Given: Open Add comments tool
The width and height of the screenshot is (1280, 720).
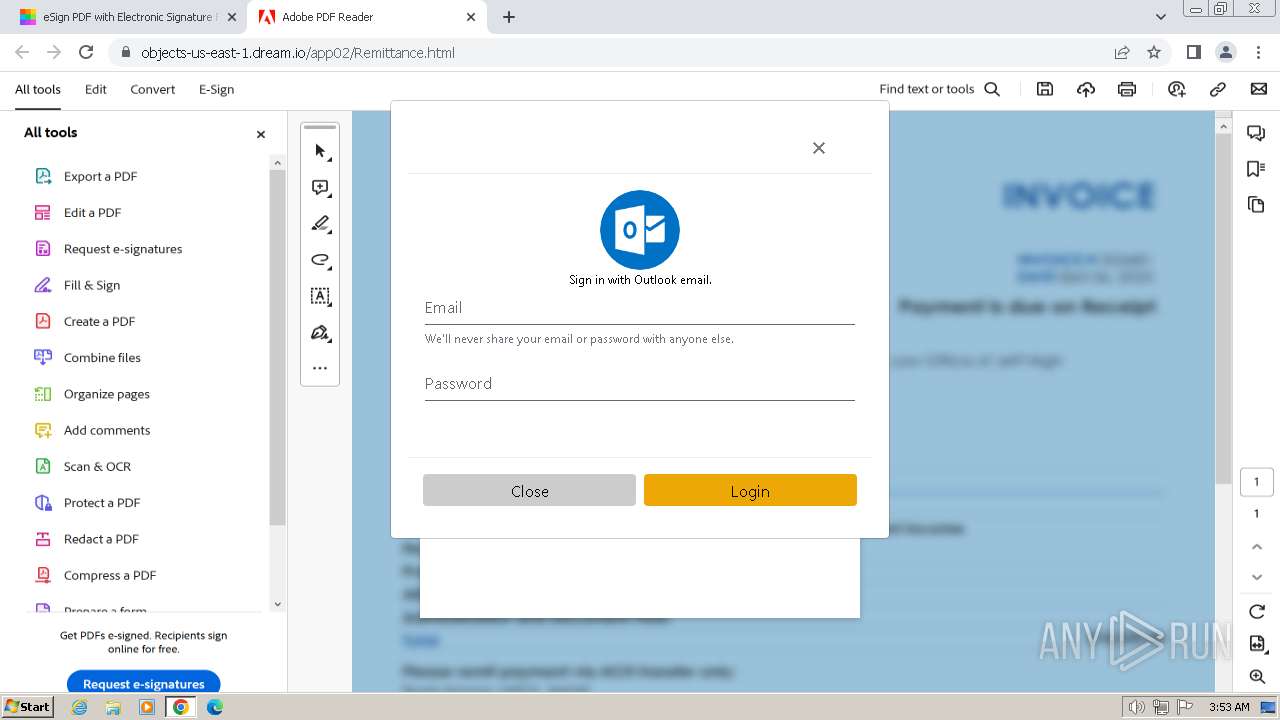Looking at the screenshot, I should pyautogui.click(x=107, y=430).
